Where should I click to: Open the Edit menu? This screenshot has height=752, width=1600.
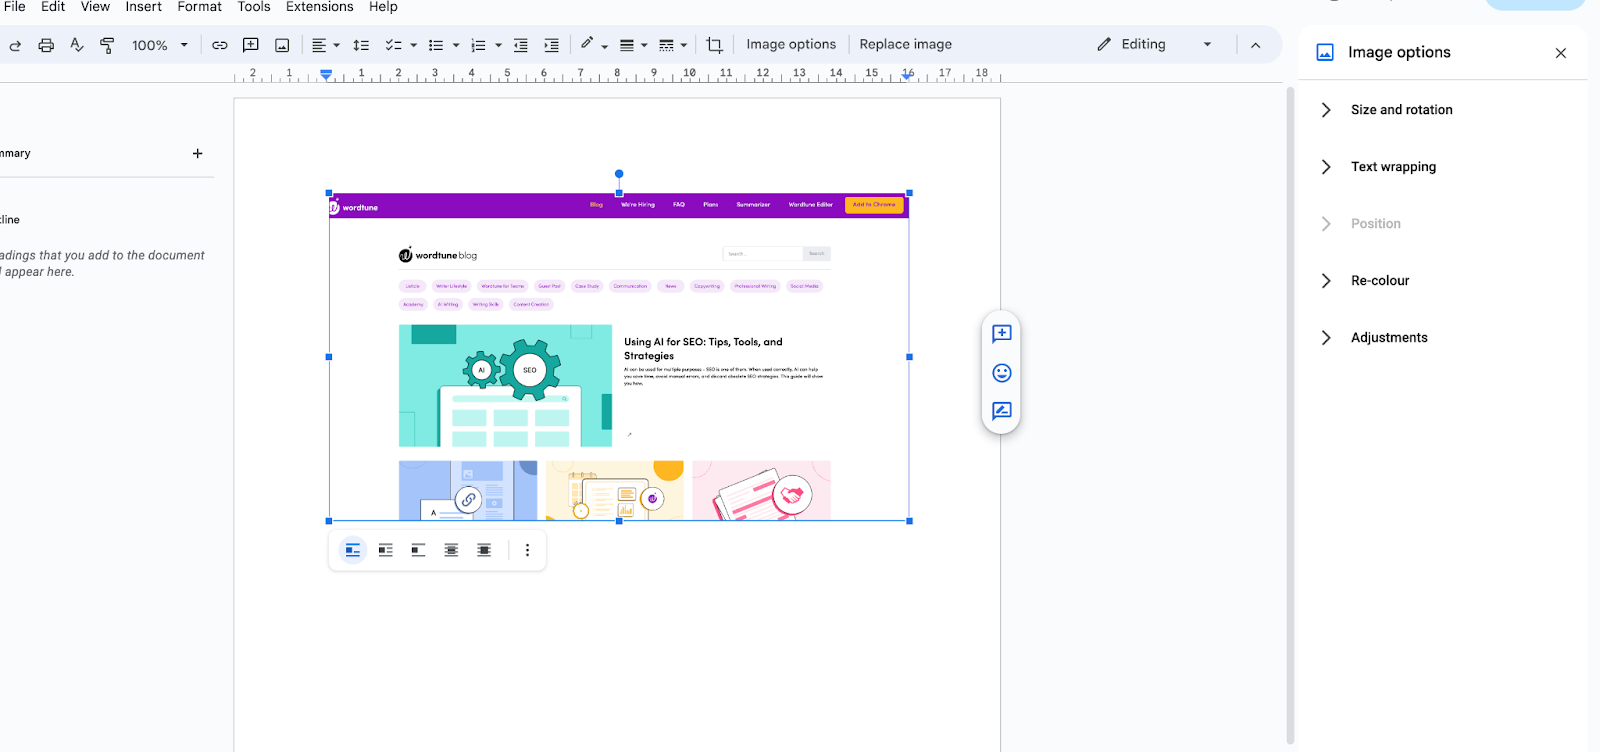pos(53,7)
